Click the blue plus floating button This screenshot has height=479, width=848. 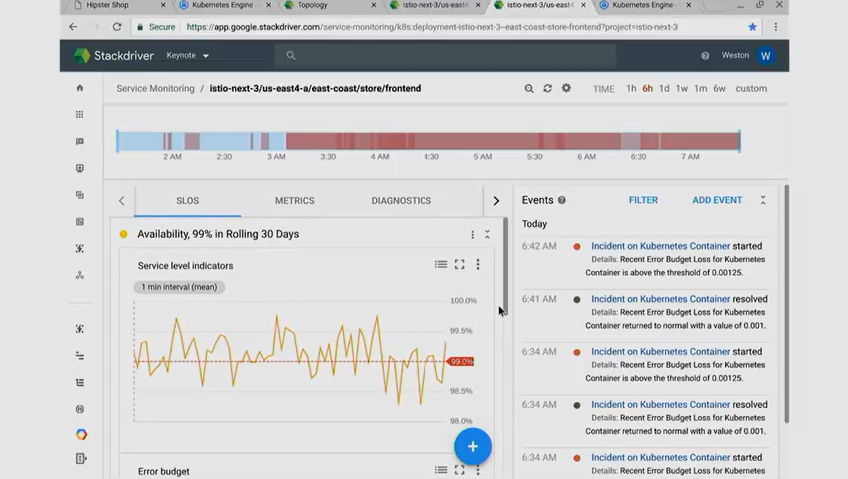[x=472, y=447]
